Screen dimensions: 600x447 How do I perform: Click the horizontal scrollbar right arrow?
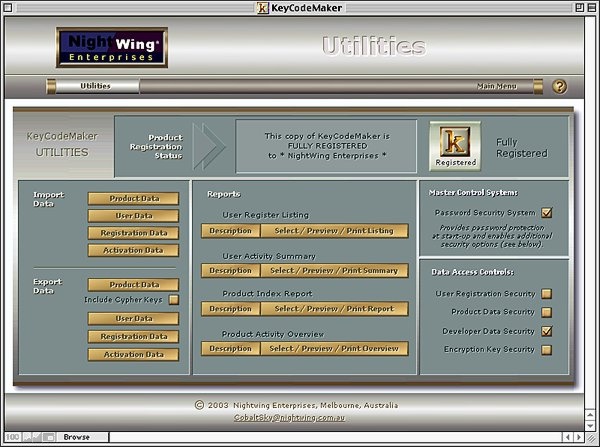coord(579,437)
